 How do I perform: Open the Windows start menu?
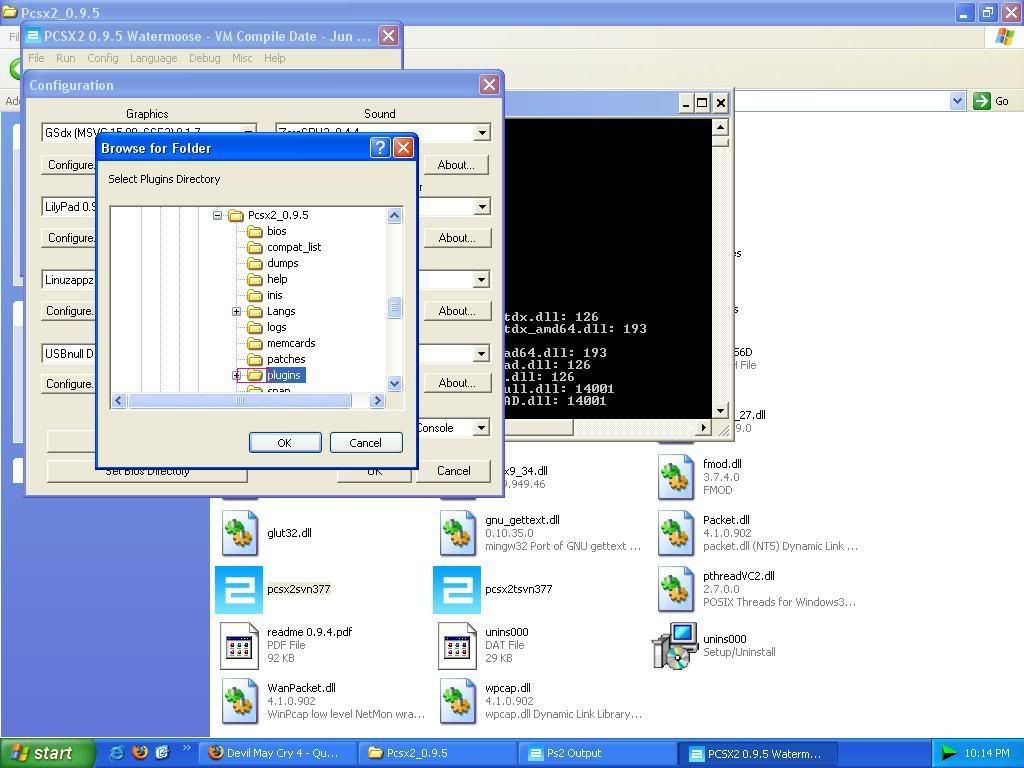click(x=48, y=753)
